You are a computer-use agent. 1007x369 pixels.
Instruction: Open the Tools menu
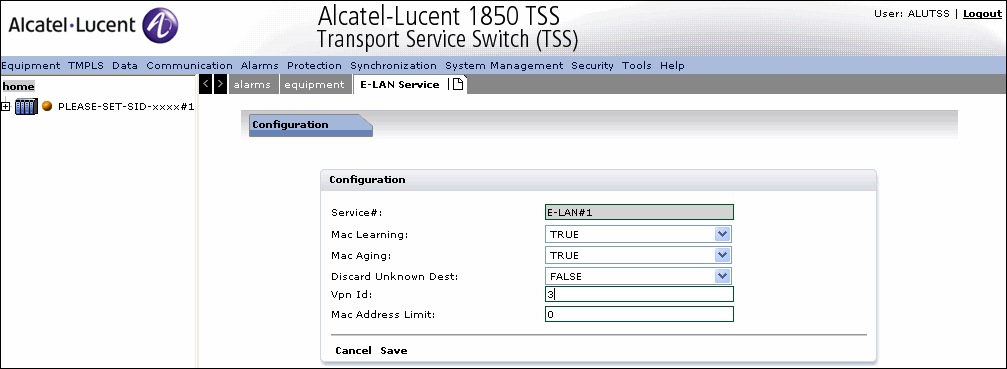coord(636,65)
